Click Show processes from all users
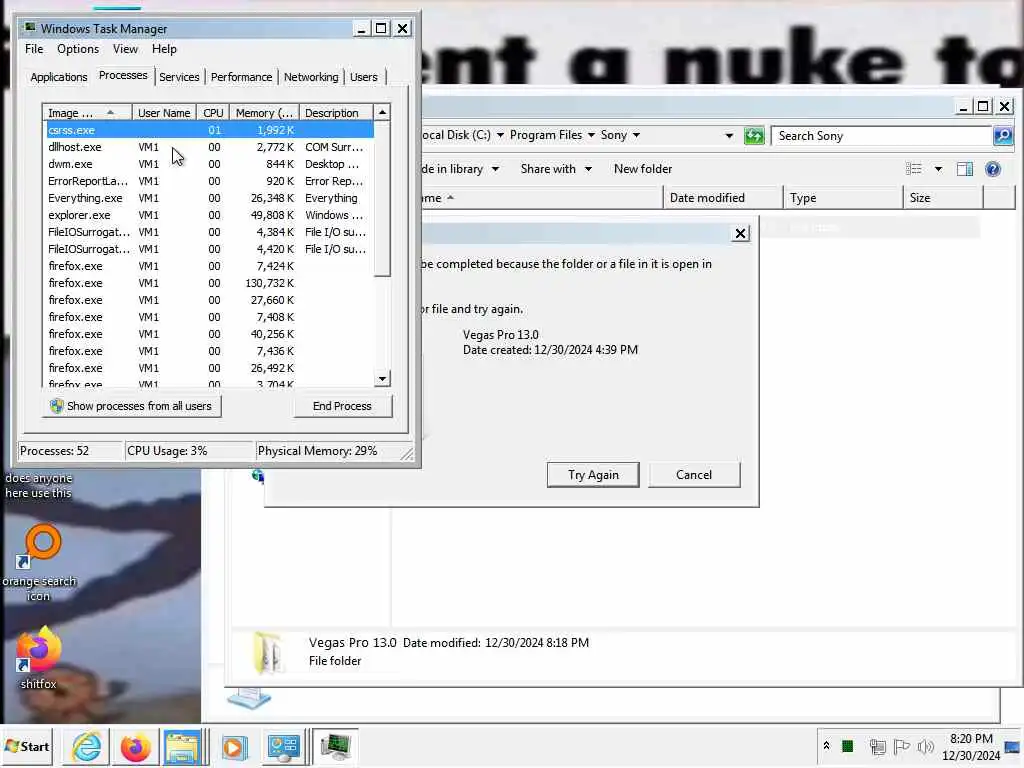Screen dimensions: 1024x768 [132, 406]
